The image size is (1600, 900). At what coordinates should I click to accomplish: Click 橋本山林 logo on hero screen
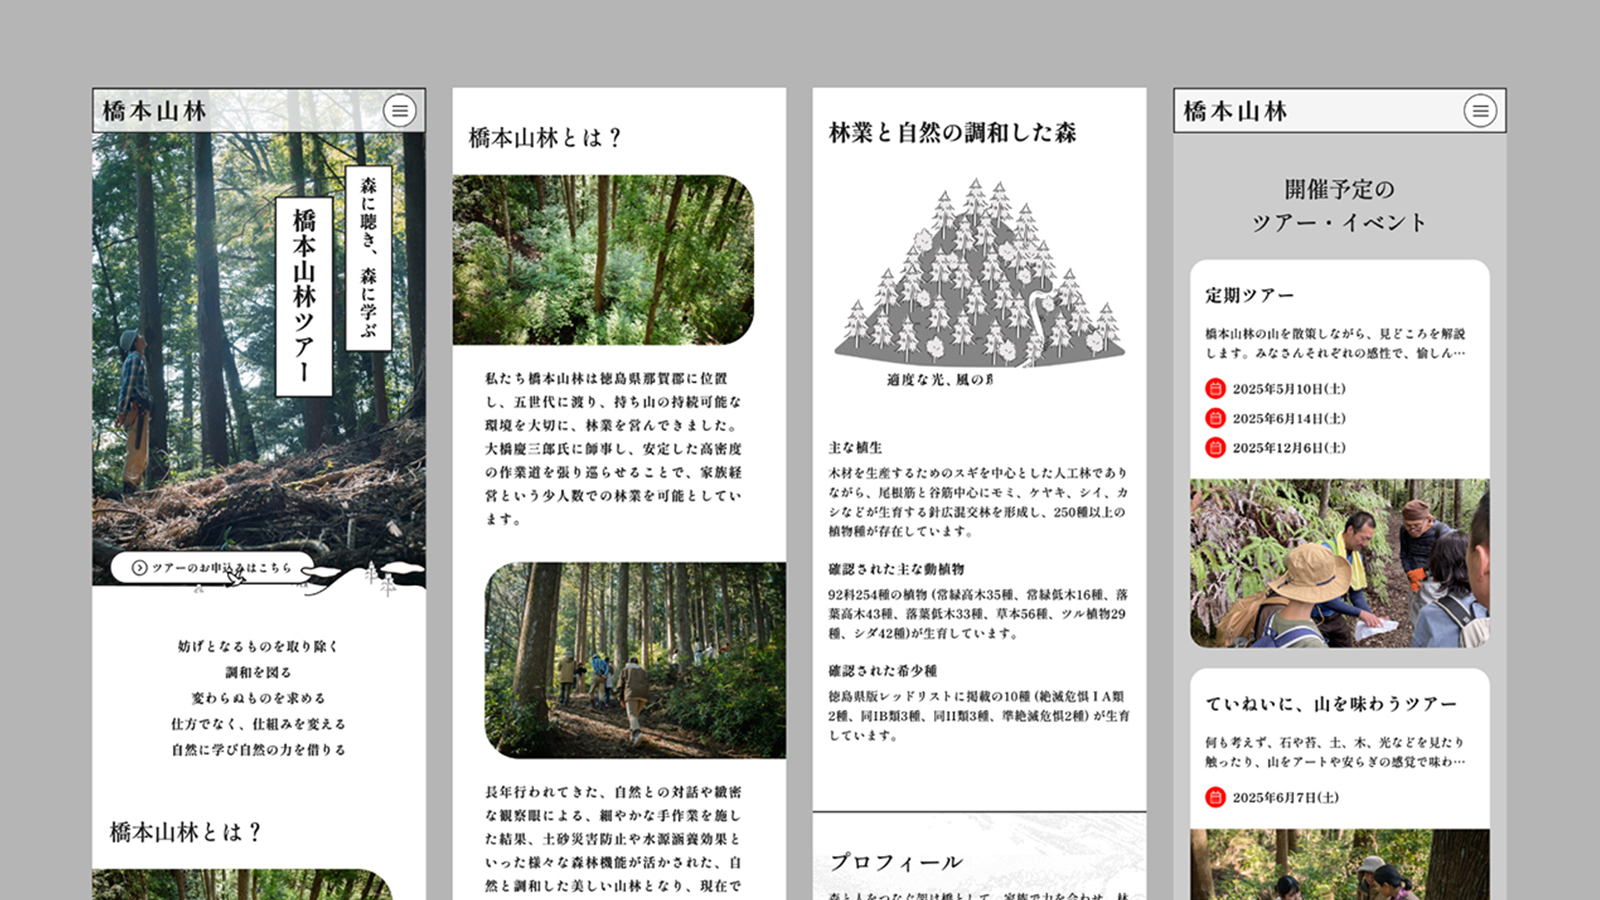154,111
